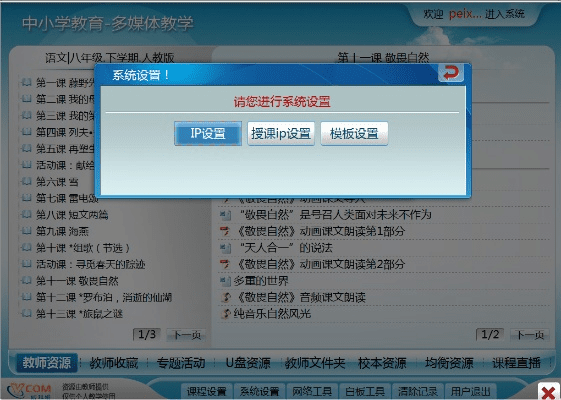Click book icon beside 第十课 *组歌
561x400 pixels.
[26, 247]
